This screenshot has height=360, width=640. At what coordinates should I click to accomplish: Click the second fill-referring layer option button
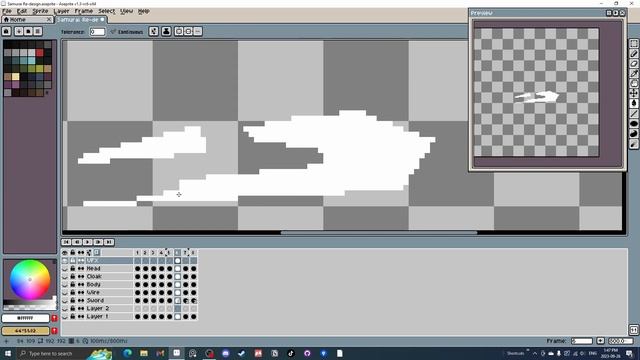coord(188,31)
